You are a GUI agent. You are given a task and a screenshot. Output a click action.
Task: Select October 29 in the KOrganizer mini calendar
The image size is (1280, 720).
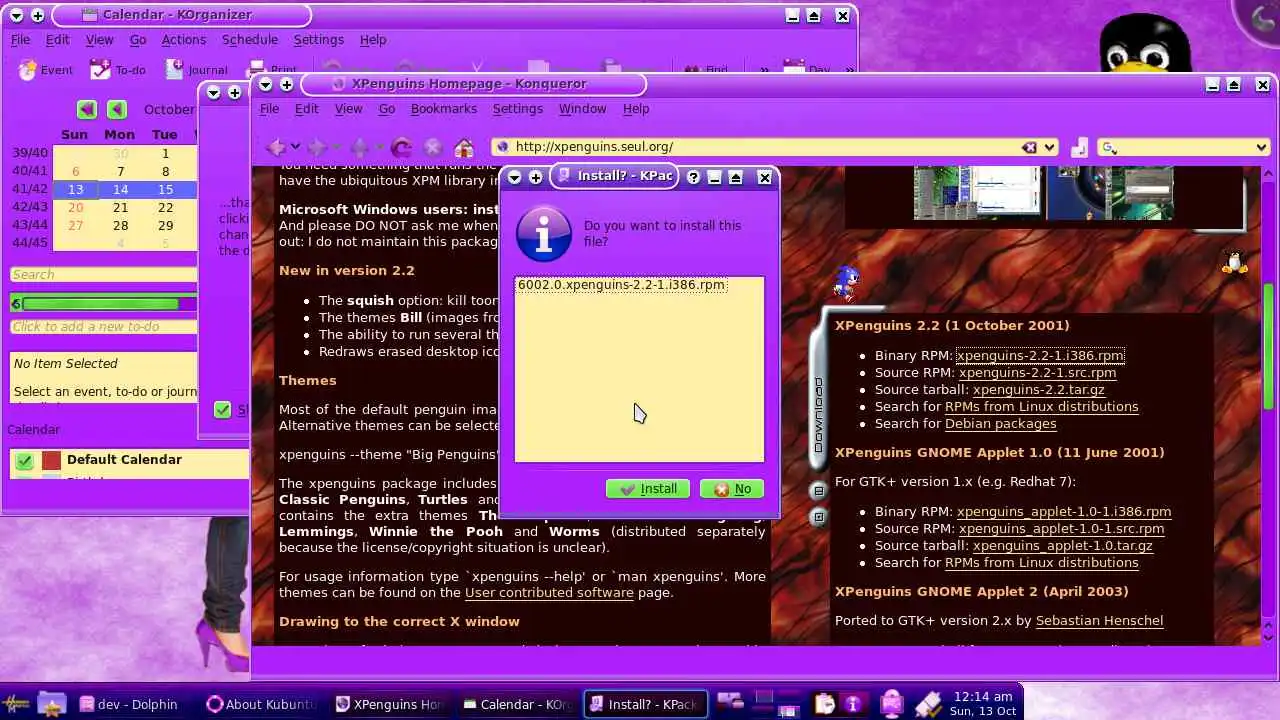165,226
